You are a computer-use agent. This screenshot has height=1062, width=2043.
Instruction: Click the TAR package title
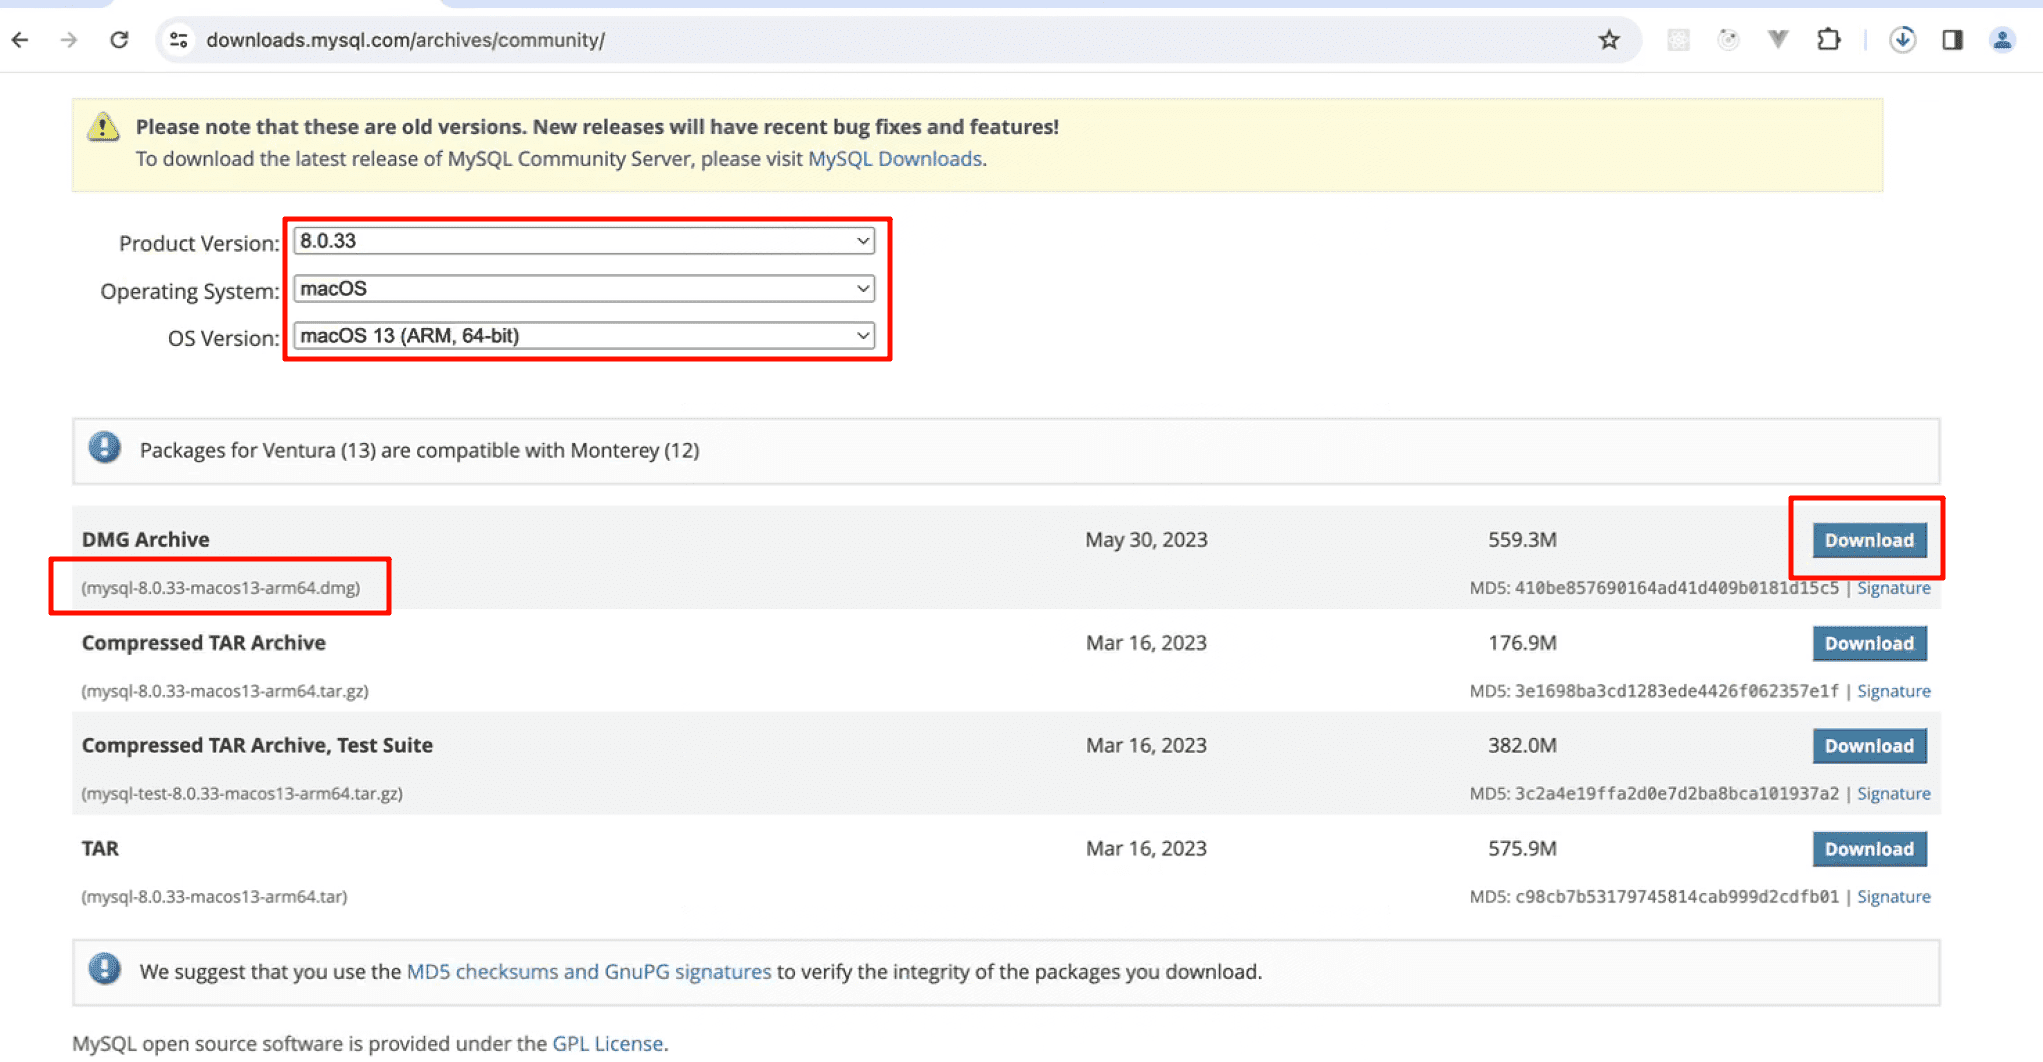tap(100, 849)
